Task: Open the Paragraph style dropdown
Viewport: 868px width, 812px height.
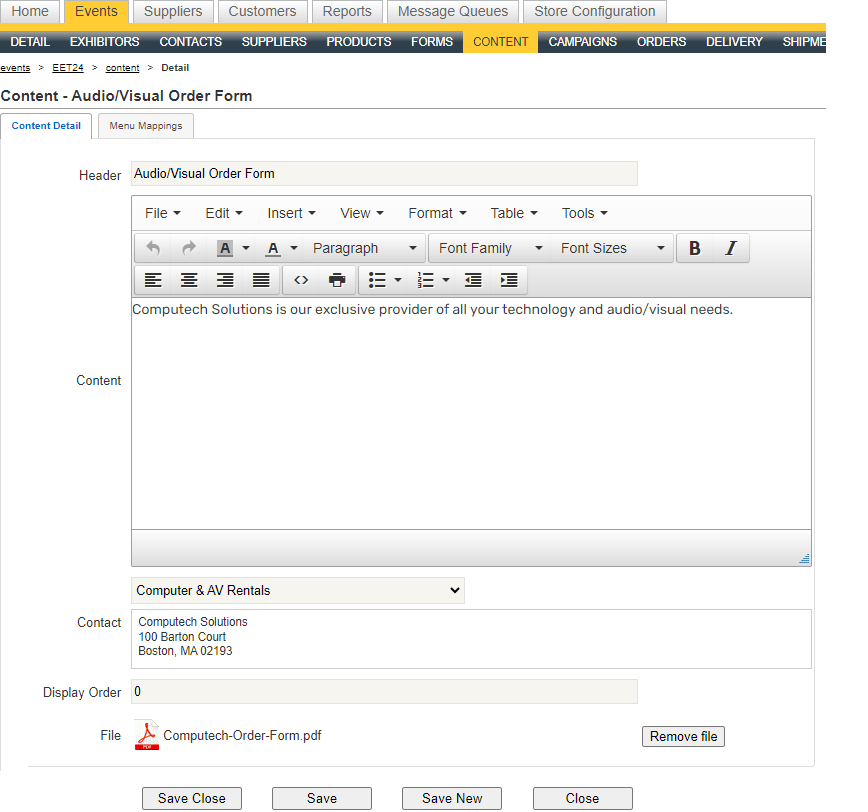Action: point(365,248)
